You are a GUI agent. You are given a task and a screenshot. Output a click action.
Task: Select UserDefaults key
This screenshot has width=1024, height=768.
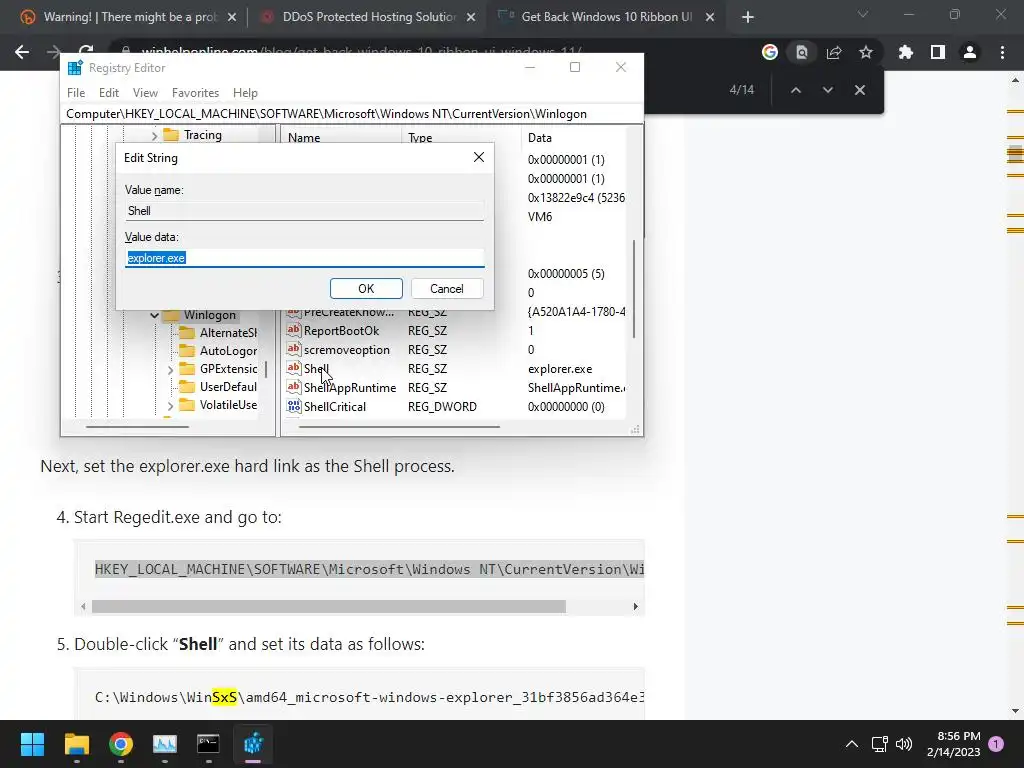tap(228, 387)
